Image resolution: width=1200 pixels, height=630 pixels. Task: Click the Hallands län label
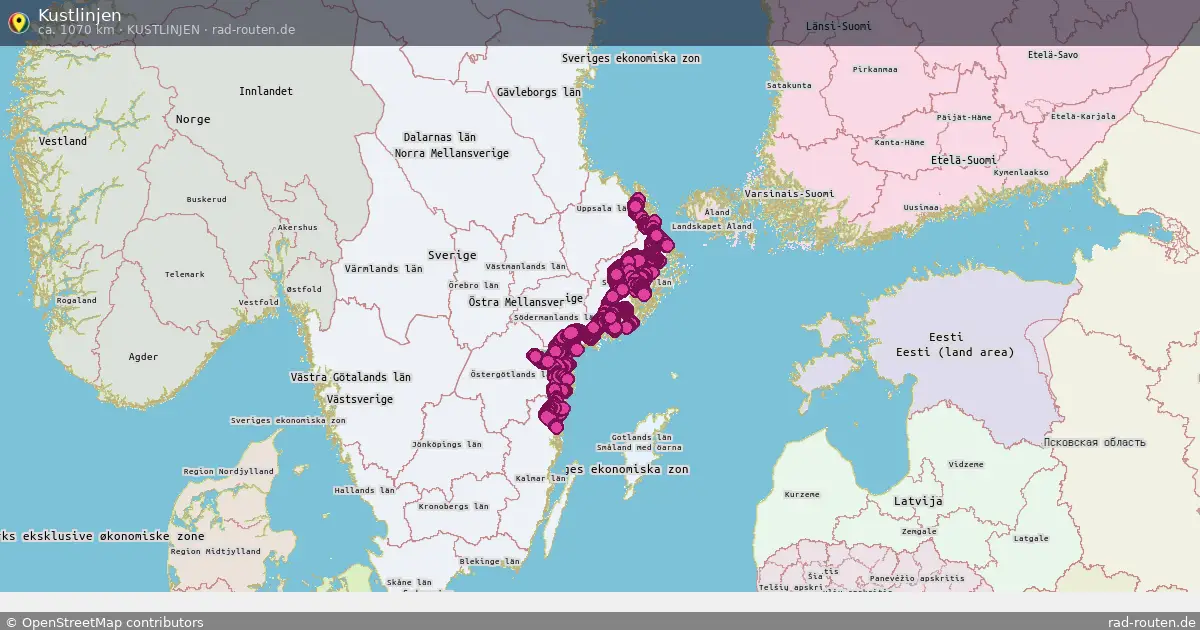click(x=364, y=490)
